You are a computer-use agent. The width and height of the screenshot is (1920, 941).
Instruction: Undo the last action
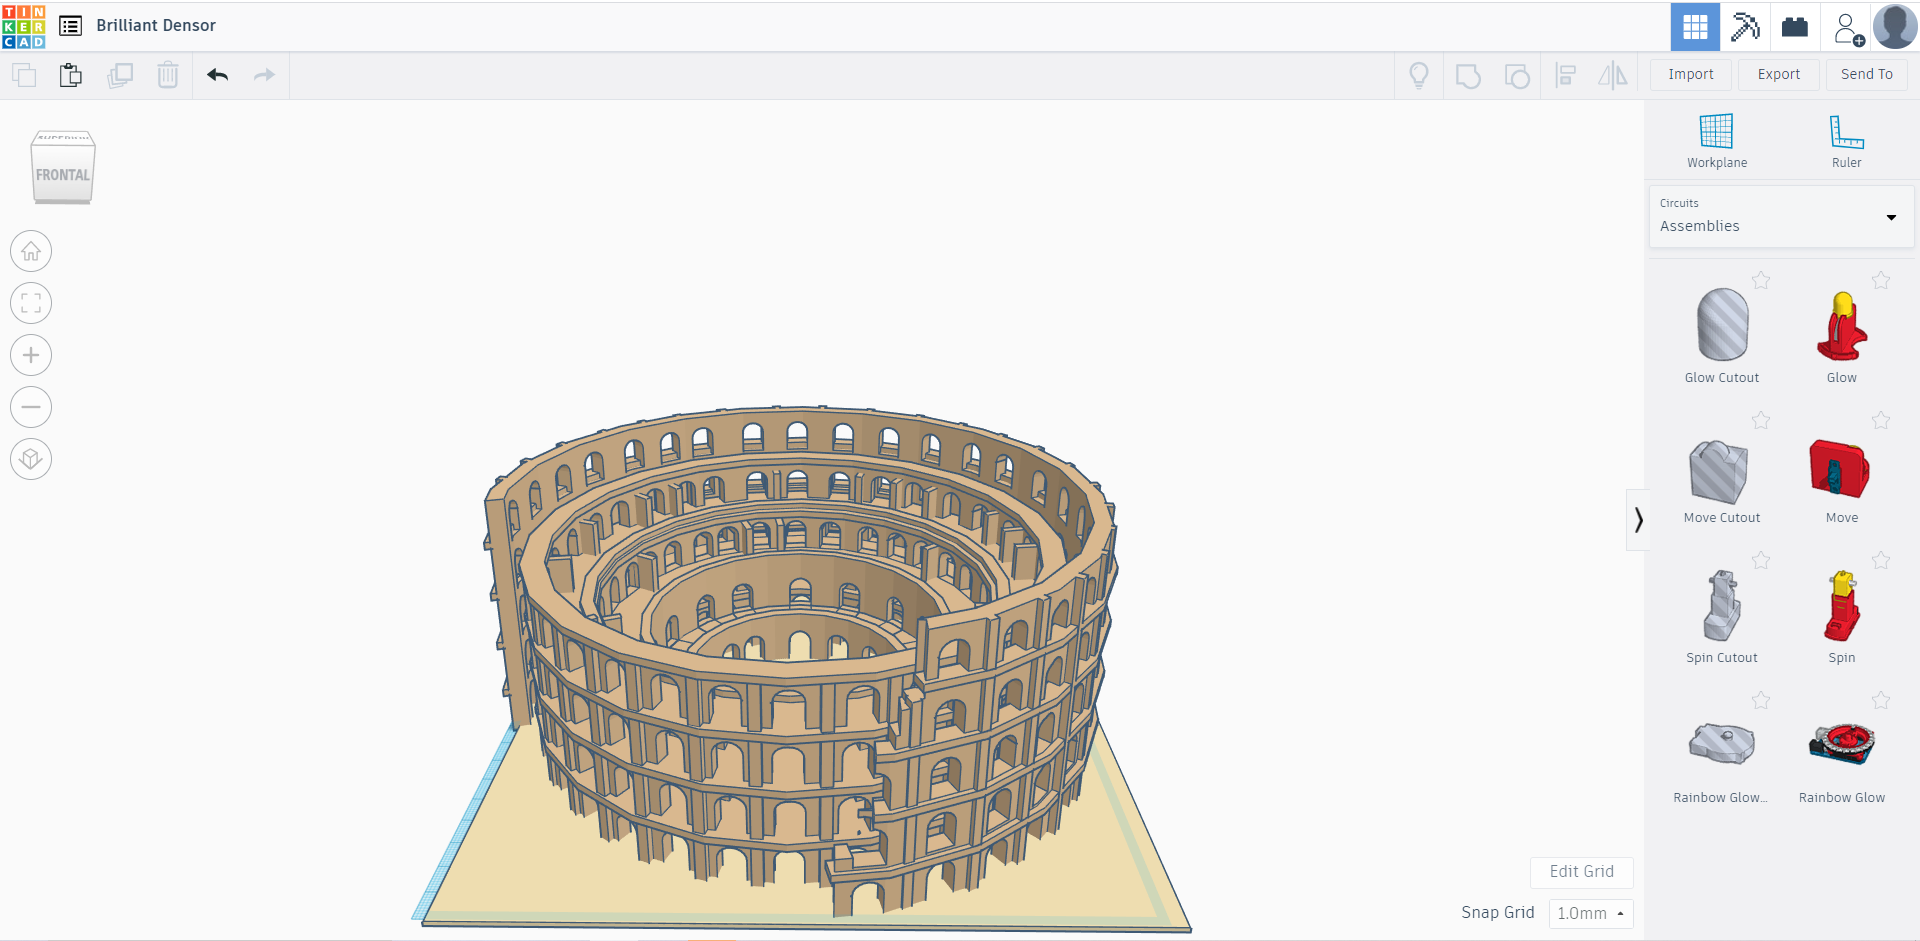point(218,75)
